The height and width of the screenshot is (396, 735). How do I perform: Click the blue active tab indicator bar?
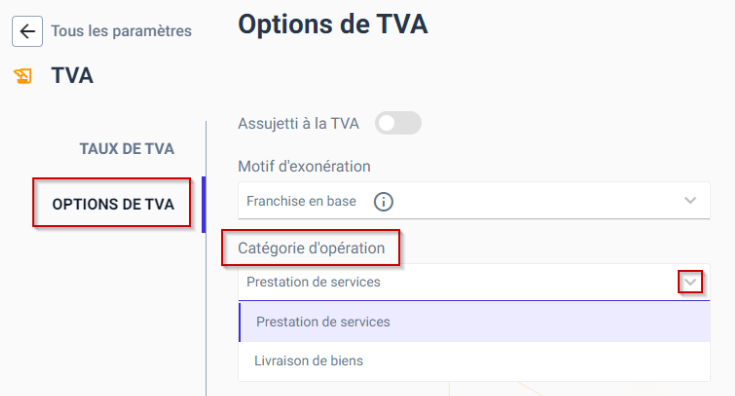[x=203, y=204]
